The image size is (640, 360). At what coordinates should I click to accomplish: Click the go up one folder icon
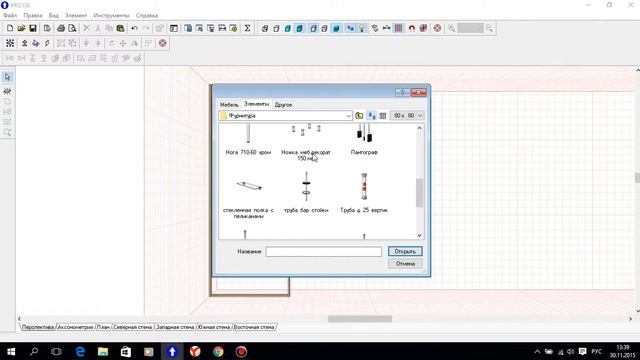[359, 116]
